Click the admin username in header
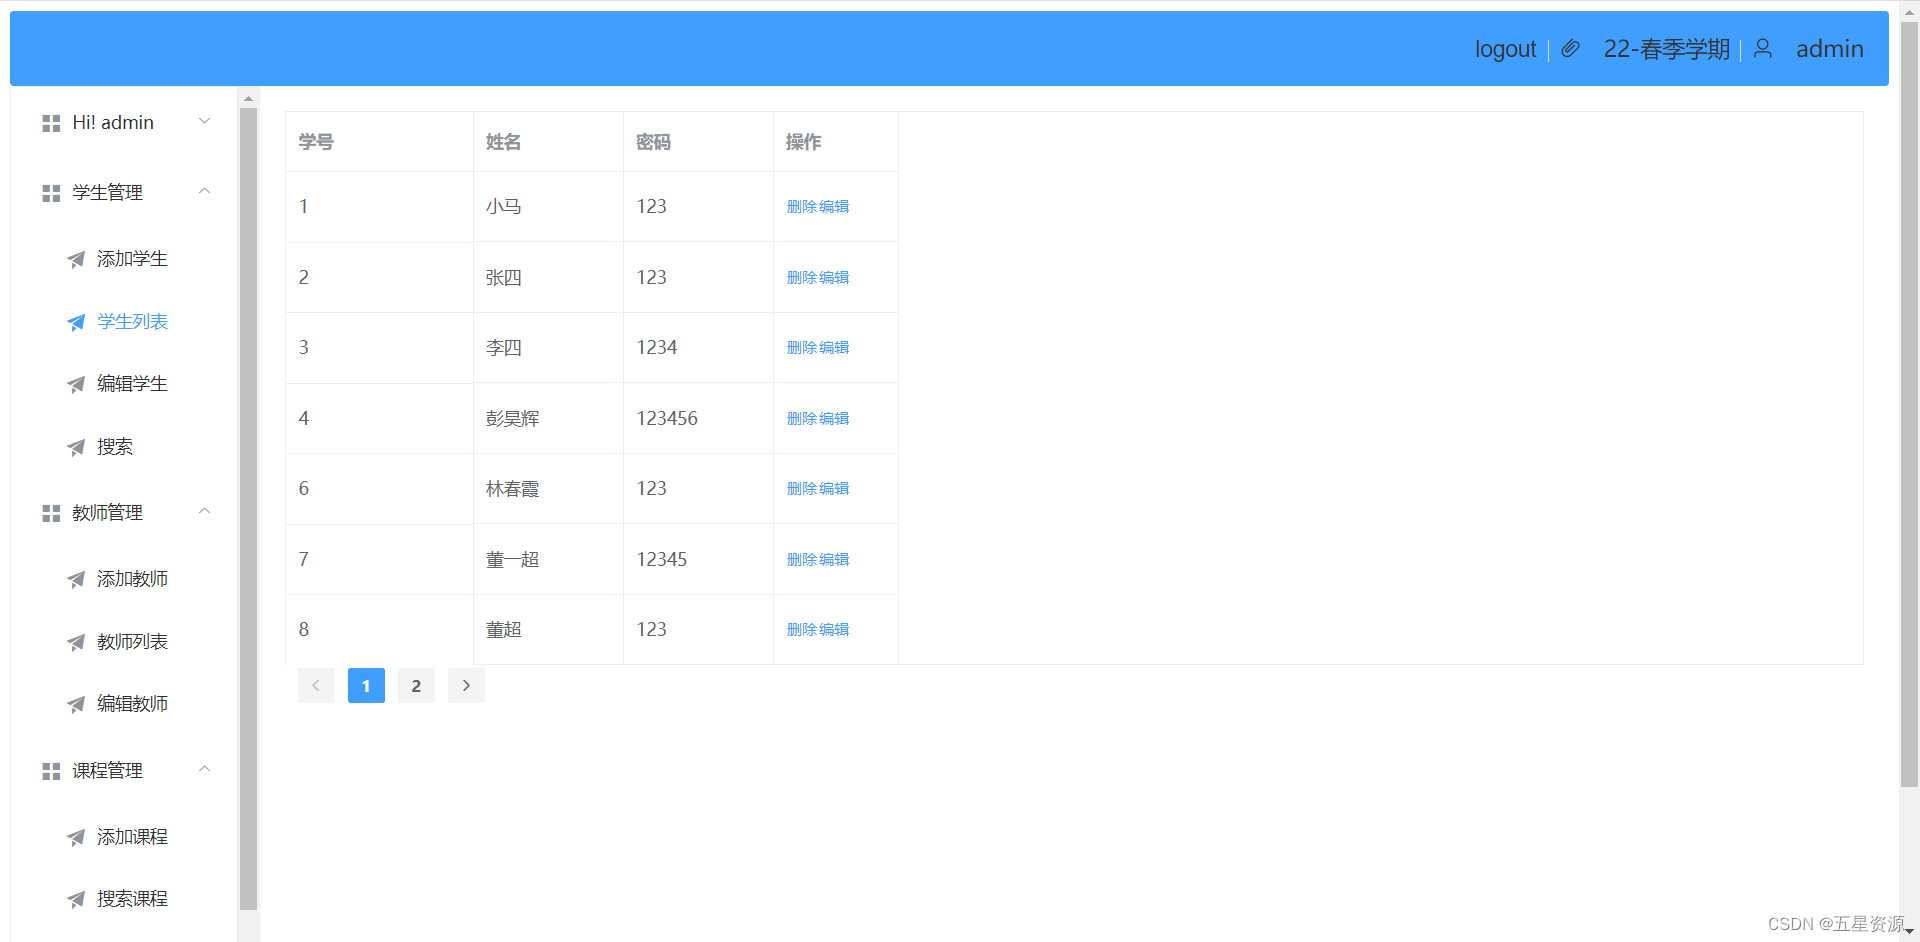 pyautogui.click(x=1829, y=49)
